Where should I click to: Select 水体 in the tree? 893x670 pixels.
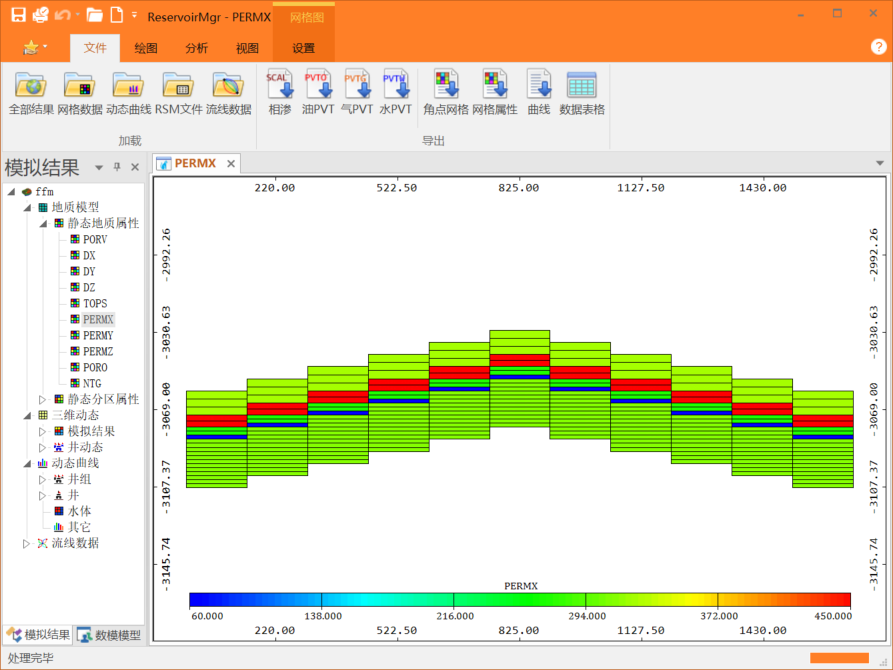click(79, 511)
